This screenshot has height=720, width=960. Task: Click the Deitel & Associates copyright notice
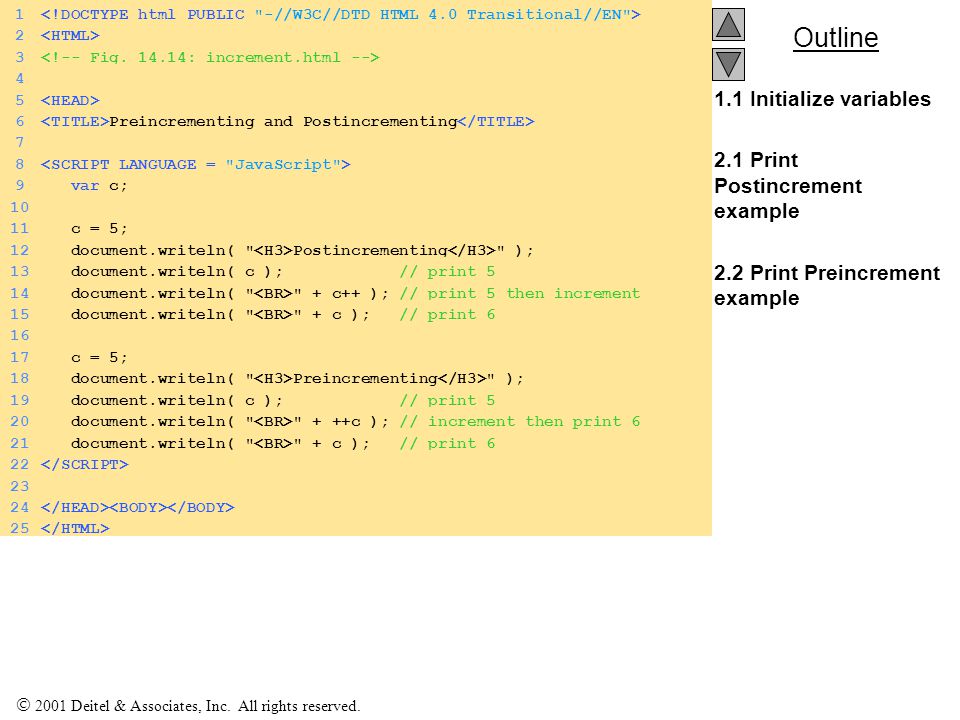click(x=189, y=706)
